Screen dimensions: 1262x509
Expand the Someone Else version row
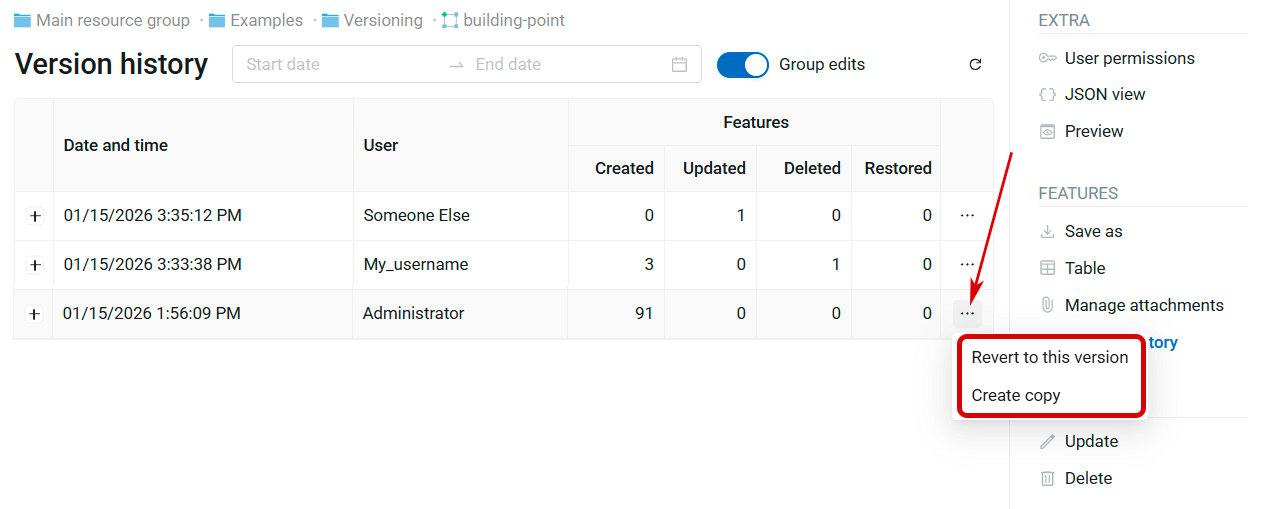click(35, 216)
